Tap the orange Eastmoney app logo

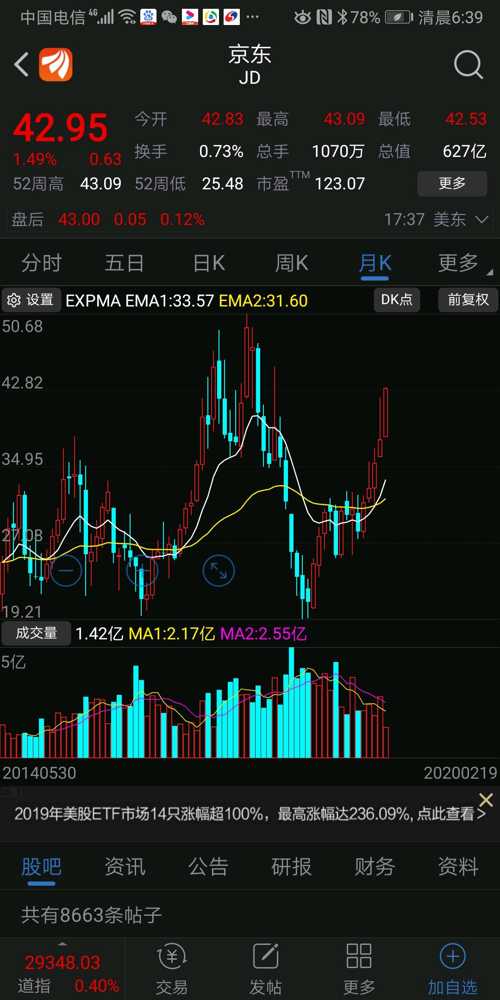(x=55, y=65)
